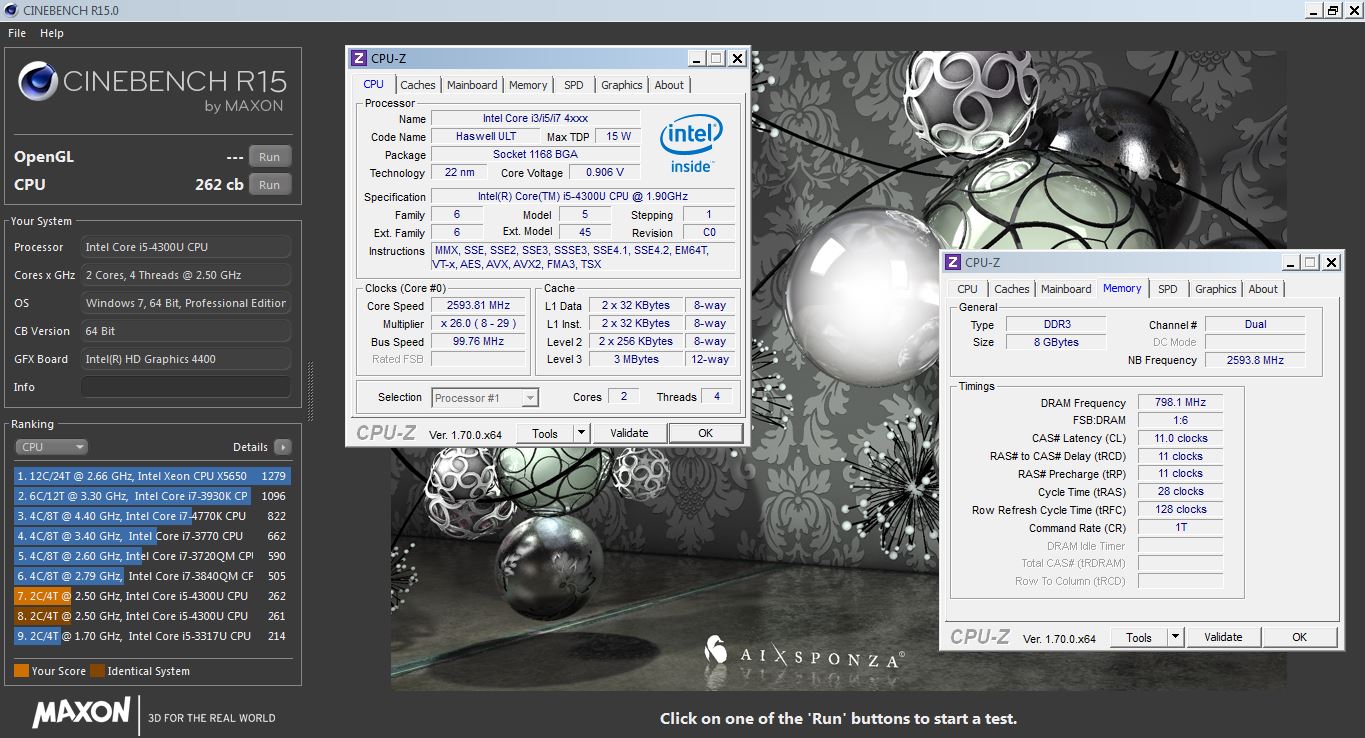Switch to CPU tab in second CPU-Z window
The image size is (1365, 738).
coord(968,289)
